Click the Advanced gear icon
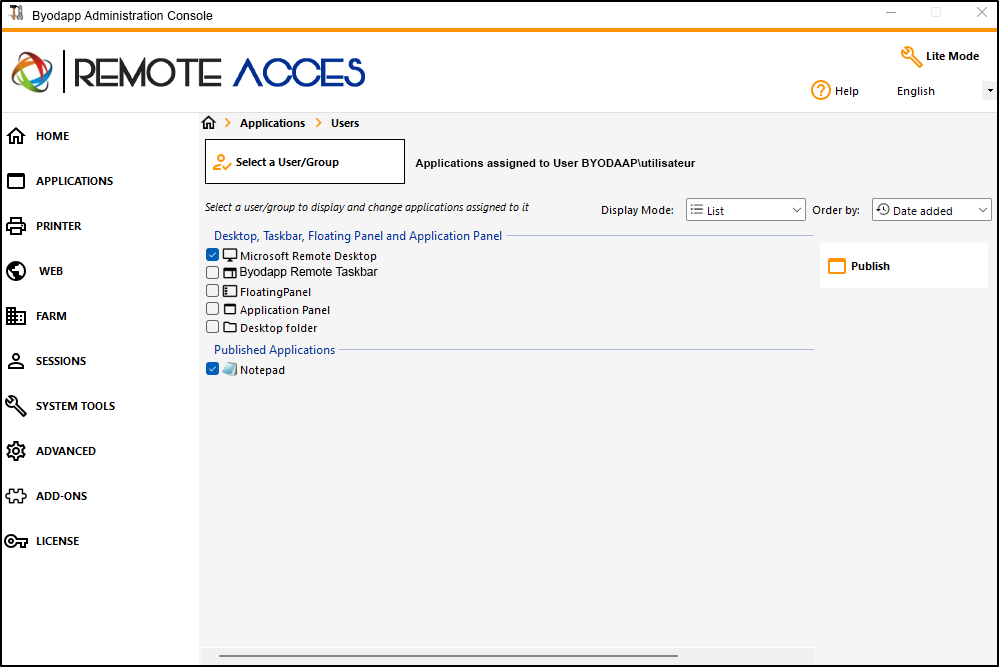This screenshot has width=999, height=667. tap(16, 451)
